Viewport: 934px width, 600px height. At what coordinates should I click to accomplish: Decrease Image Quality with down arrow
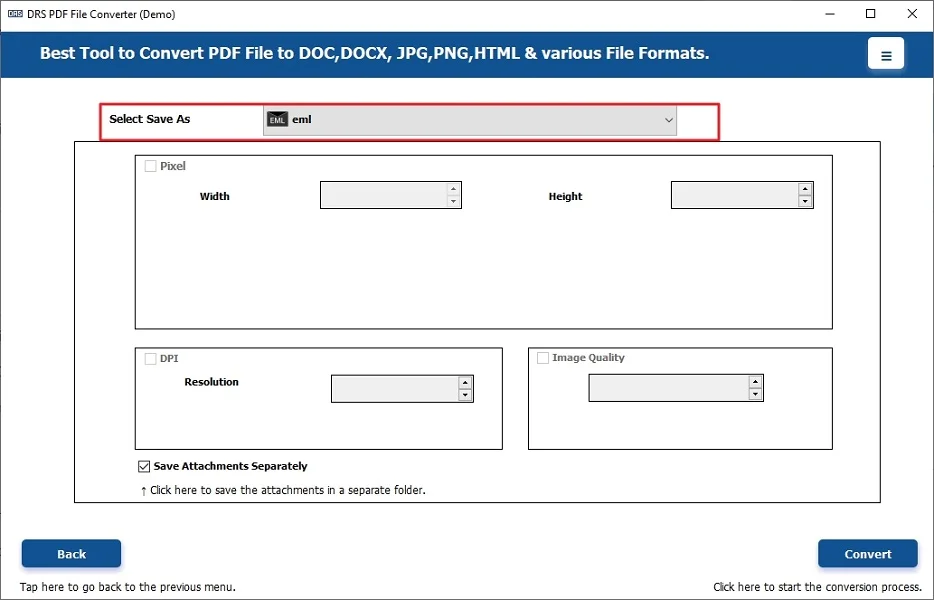755,395
